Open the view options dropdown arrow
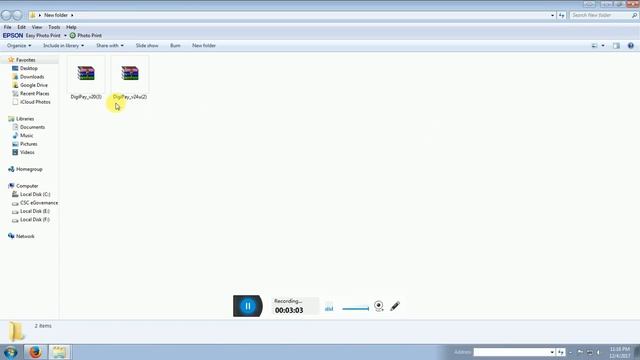Image resolution: width=640 pixels, height=360 pixels. [x=603, y=46]
